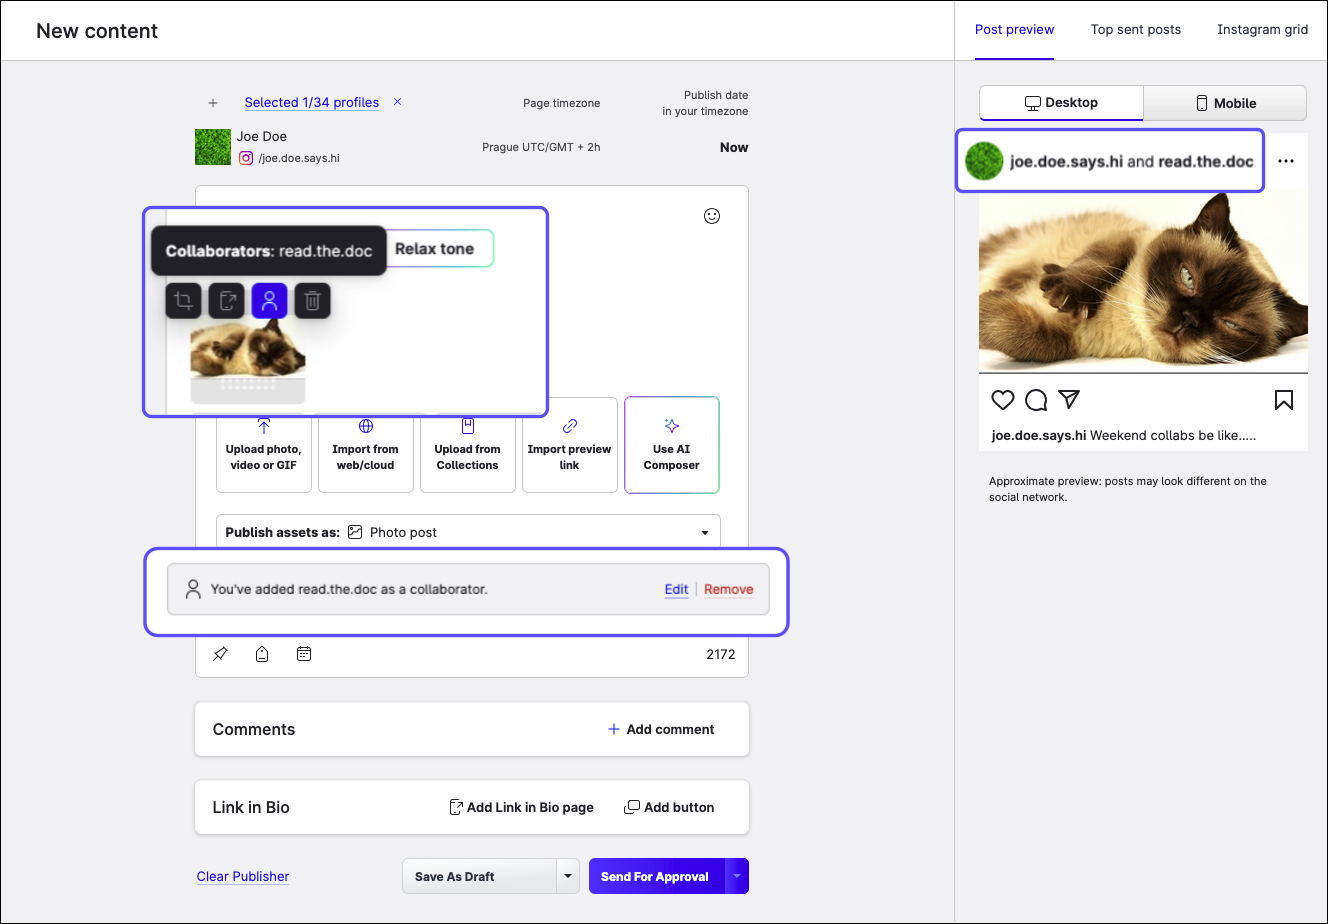Expand the Publish assets as dropdown

pos(704,533)
